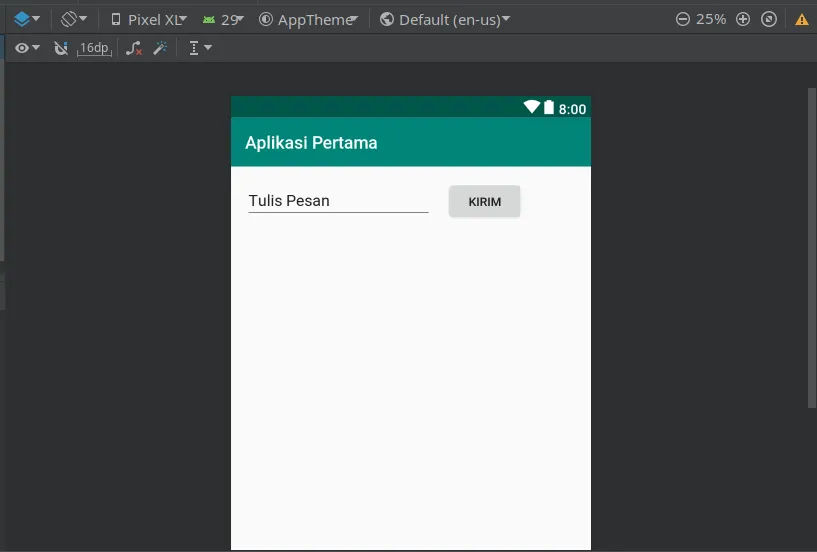817x552 pixels.
Task: Toggle the autoconnect magnet icon
Action: coord(61,48)
